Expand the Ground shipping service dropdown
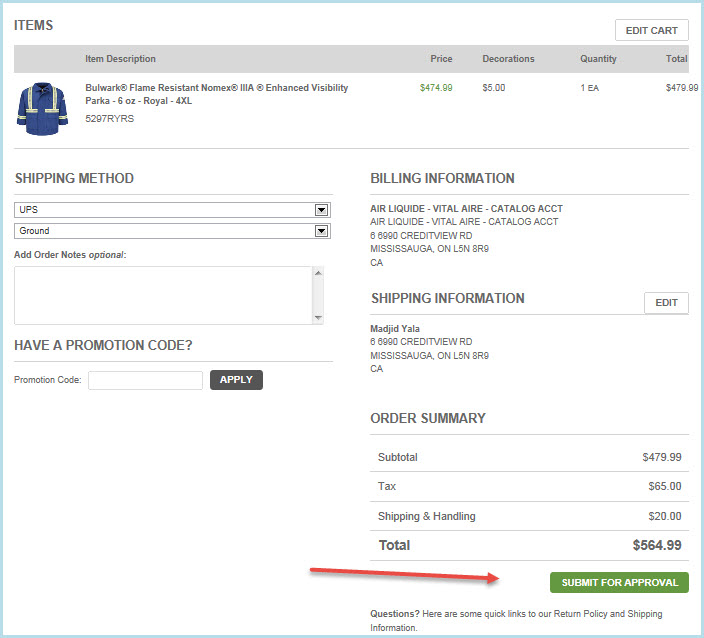Screen dimensions: 704x638 click(x=165, y=231)
